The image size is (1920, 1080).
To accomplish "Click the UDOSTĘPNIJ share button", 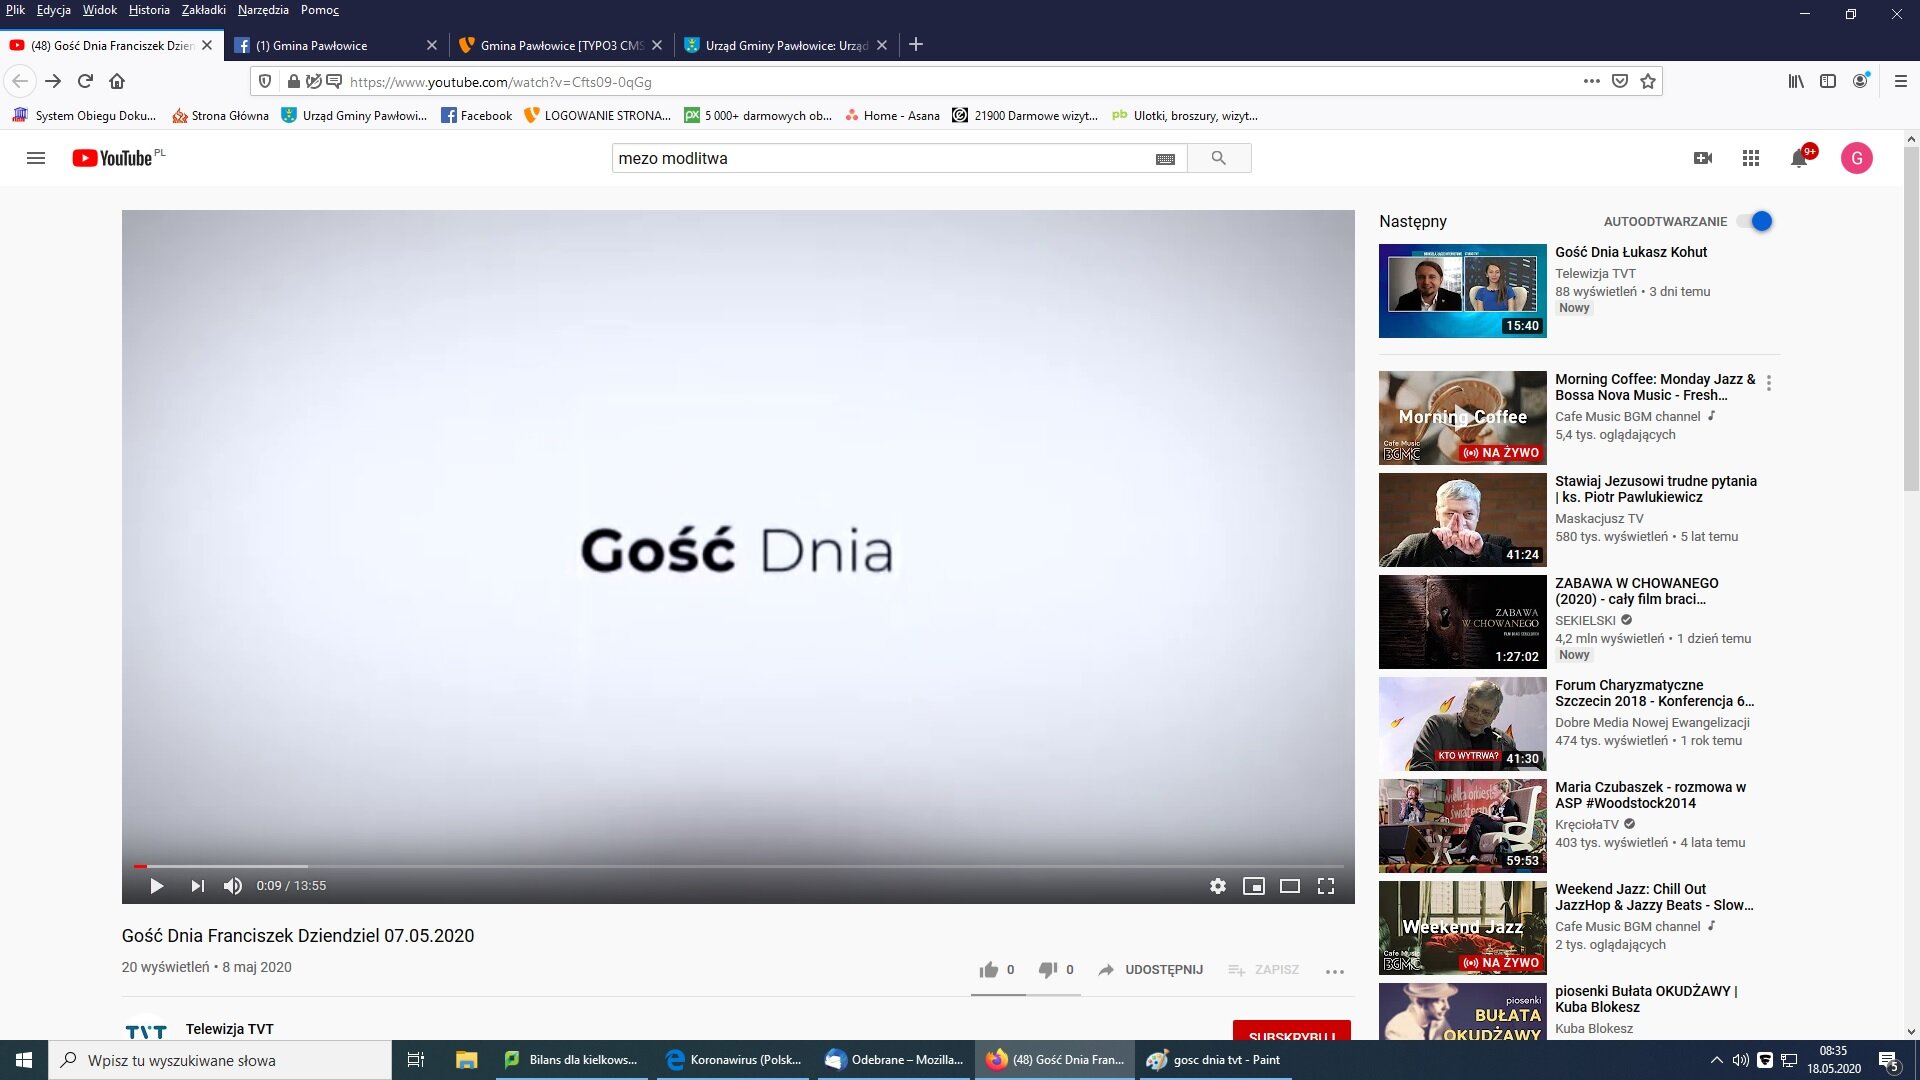I will coord(1150,970).
